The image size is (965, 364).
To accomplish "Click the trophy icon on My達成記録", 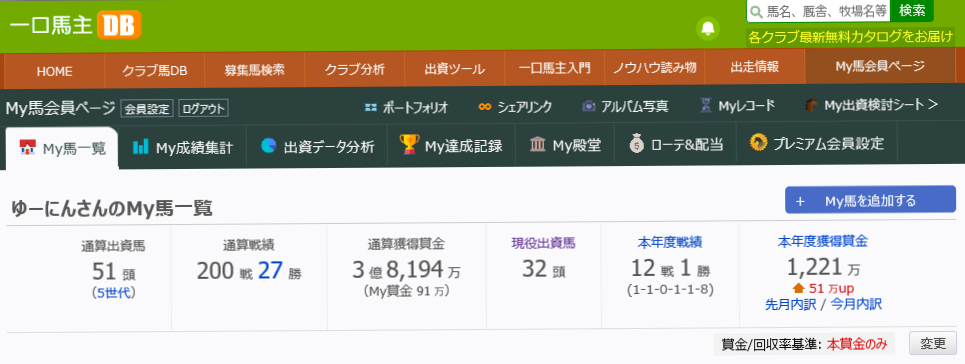I will click(x=409, y=145).
